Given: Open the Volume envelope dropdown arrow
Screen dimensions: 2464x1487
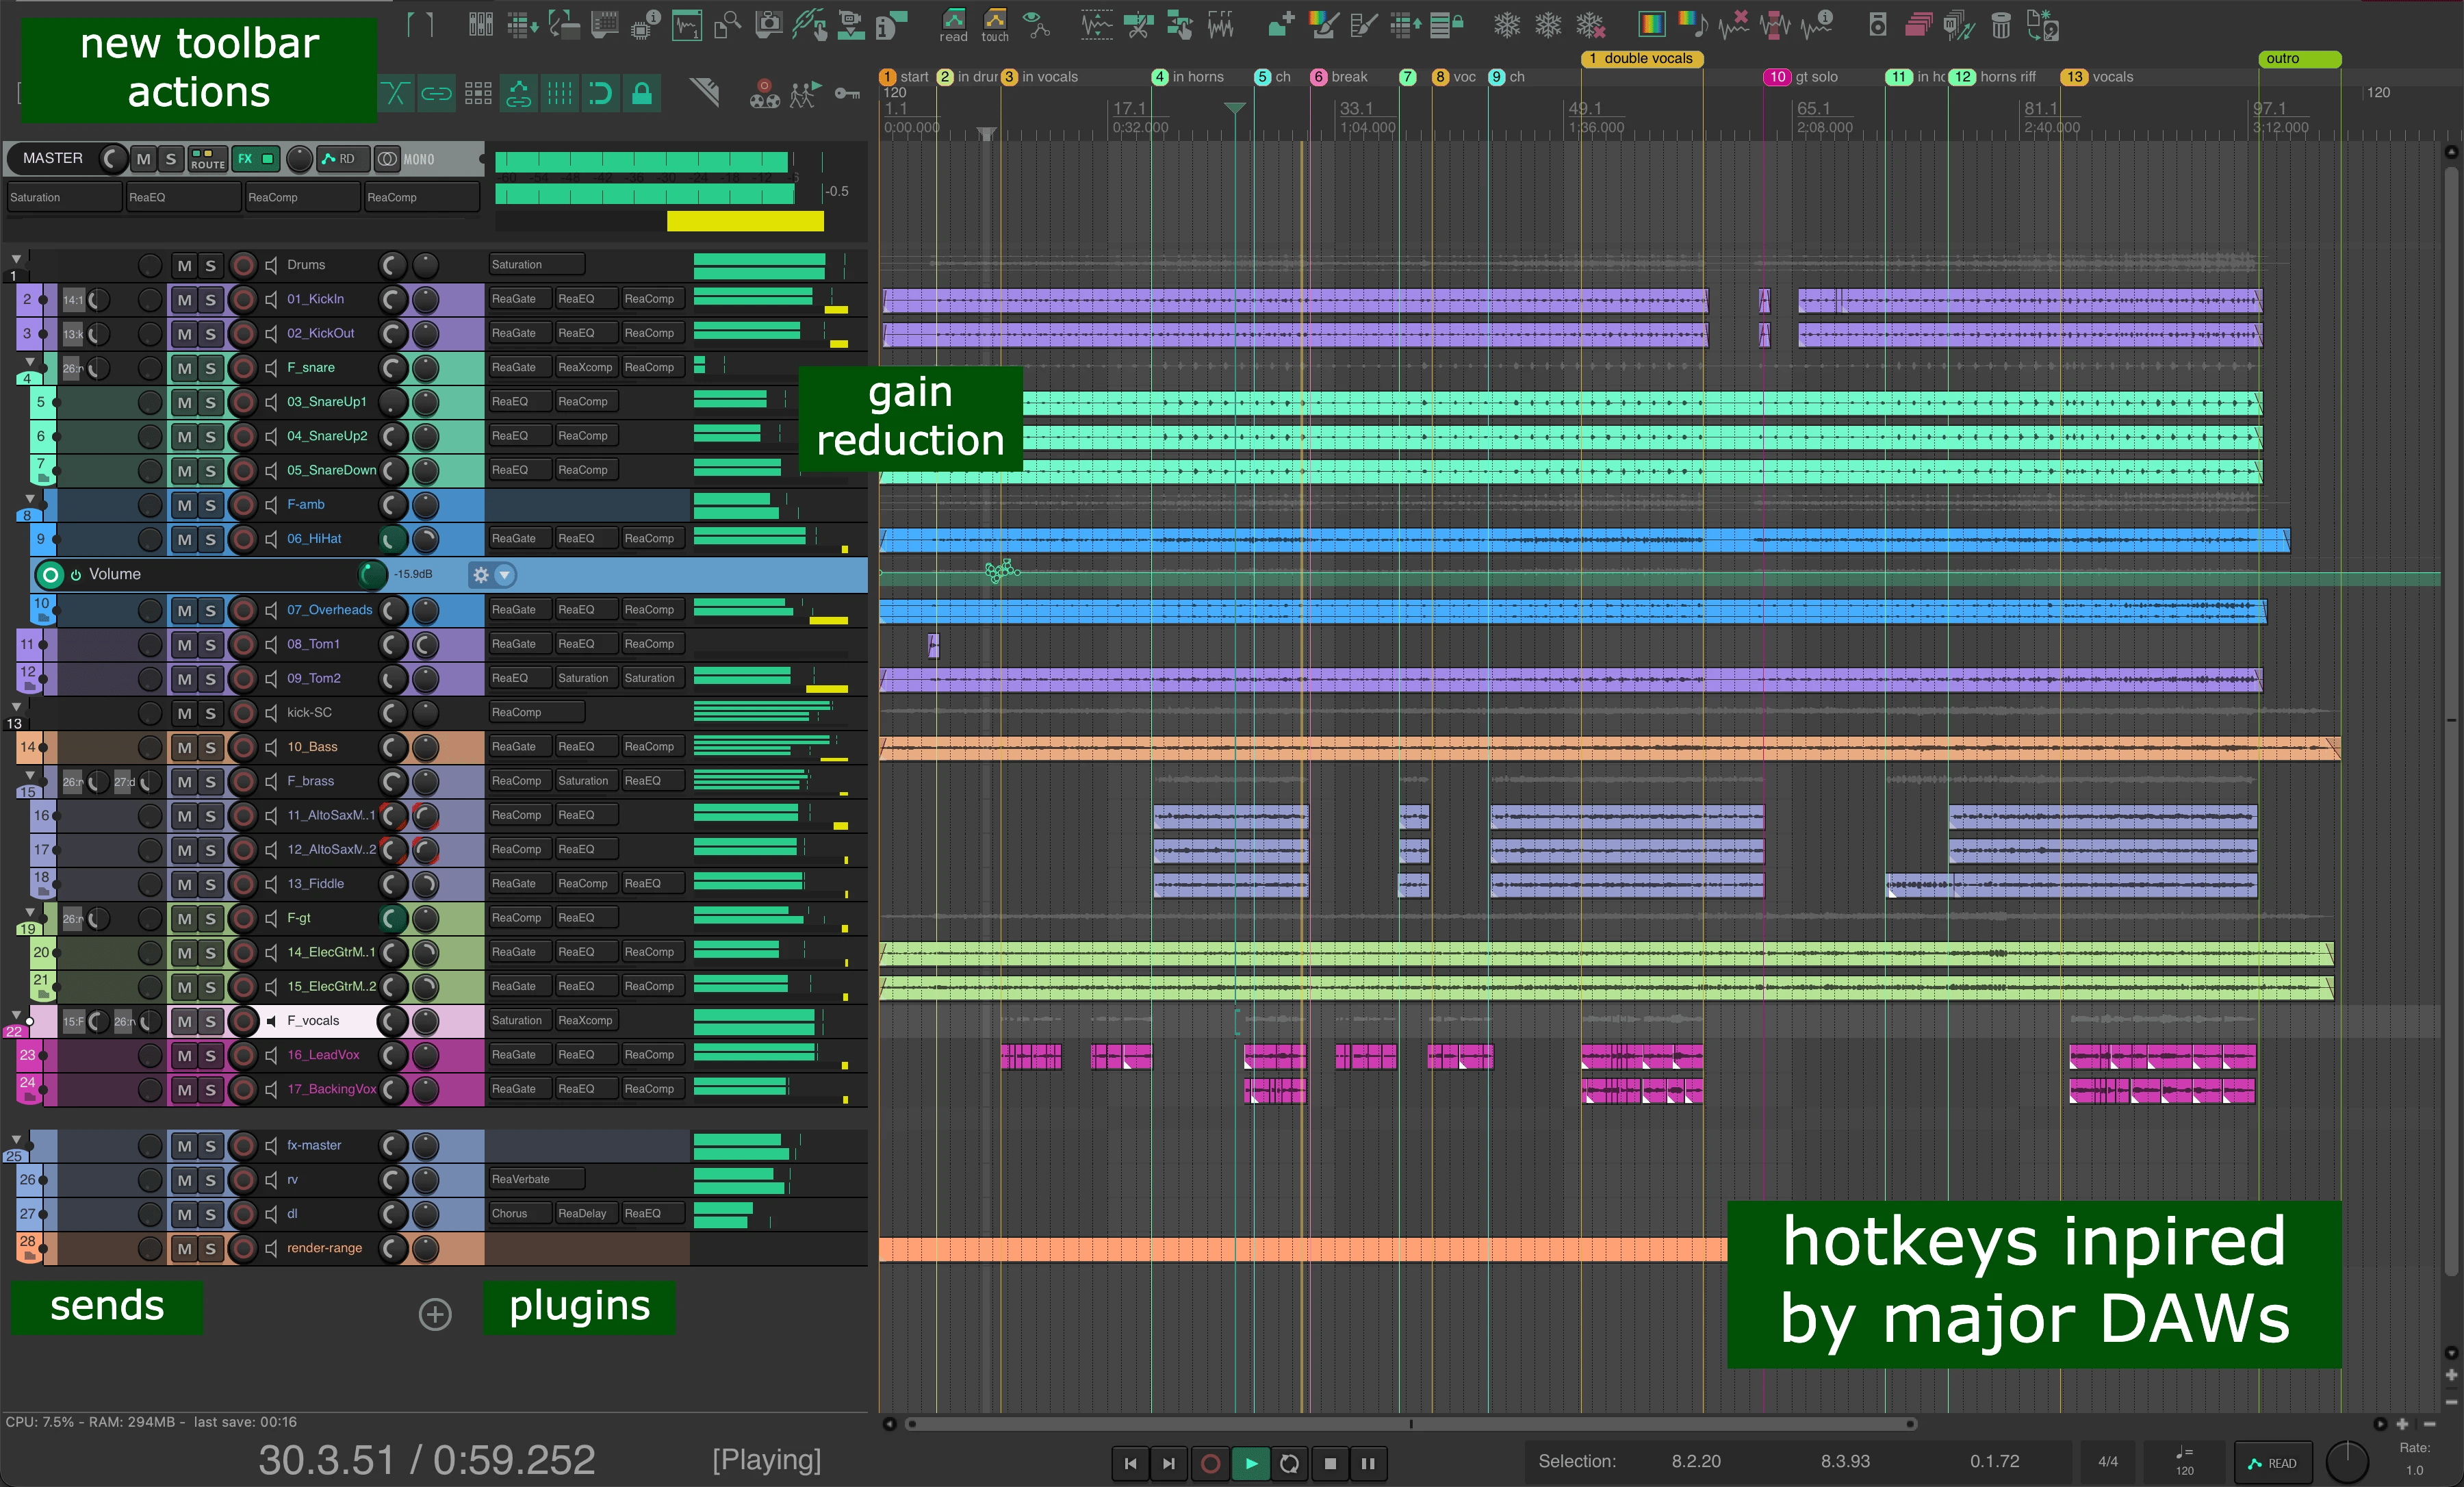Looking at the screenshot, I should [x=505, y=574].
